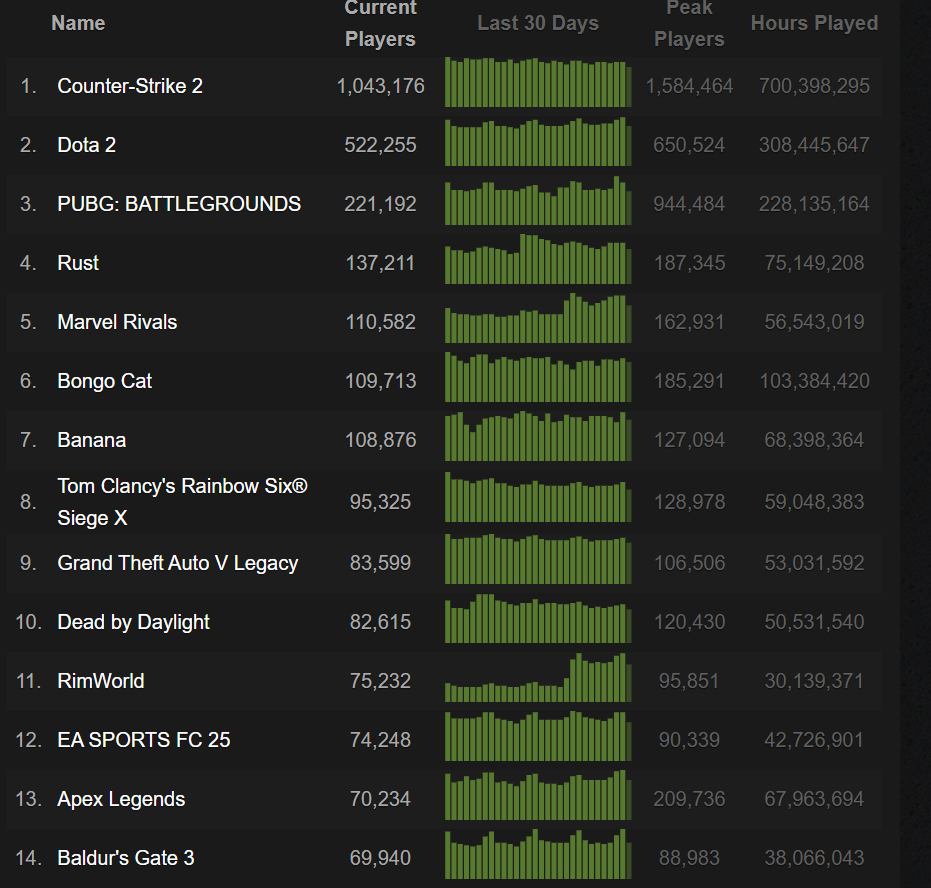The width and height of the screenshot is (931, 888).
Task: Click EA SPORTS FC 25's bar chart
Action: [538, 736]
